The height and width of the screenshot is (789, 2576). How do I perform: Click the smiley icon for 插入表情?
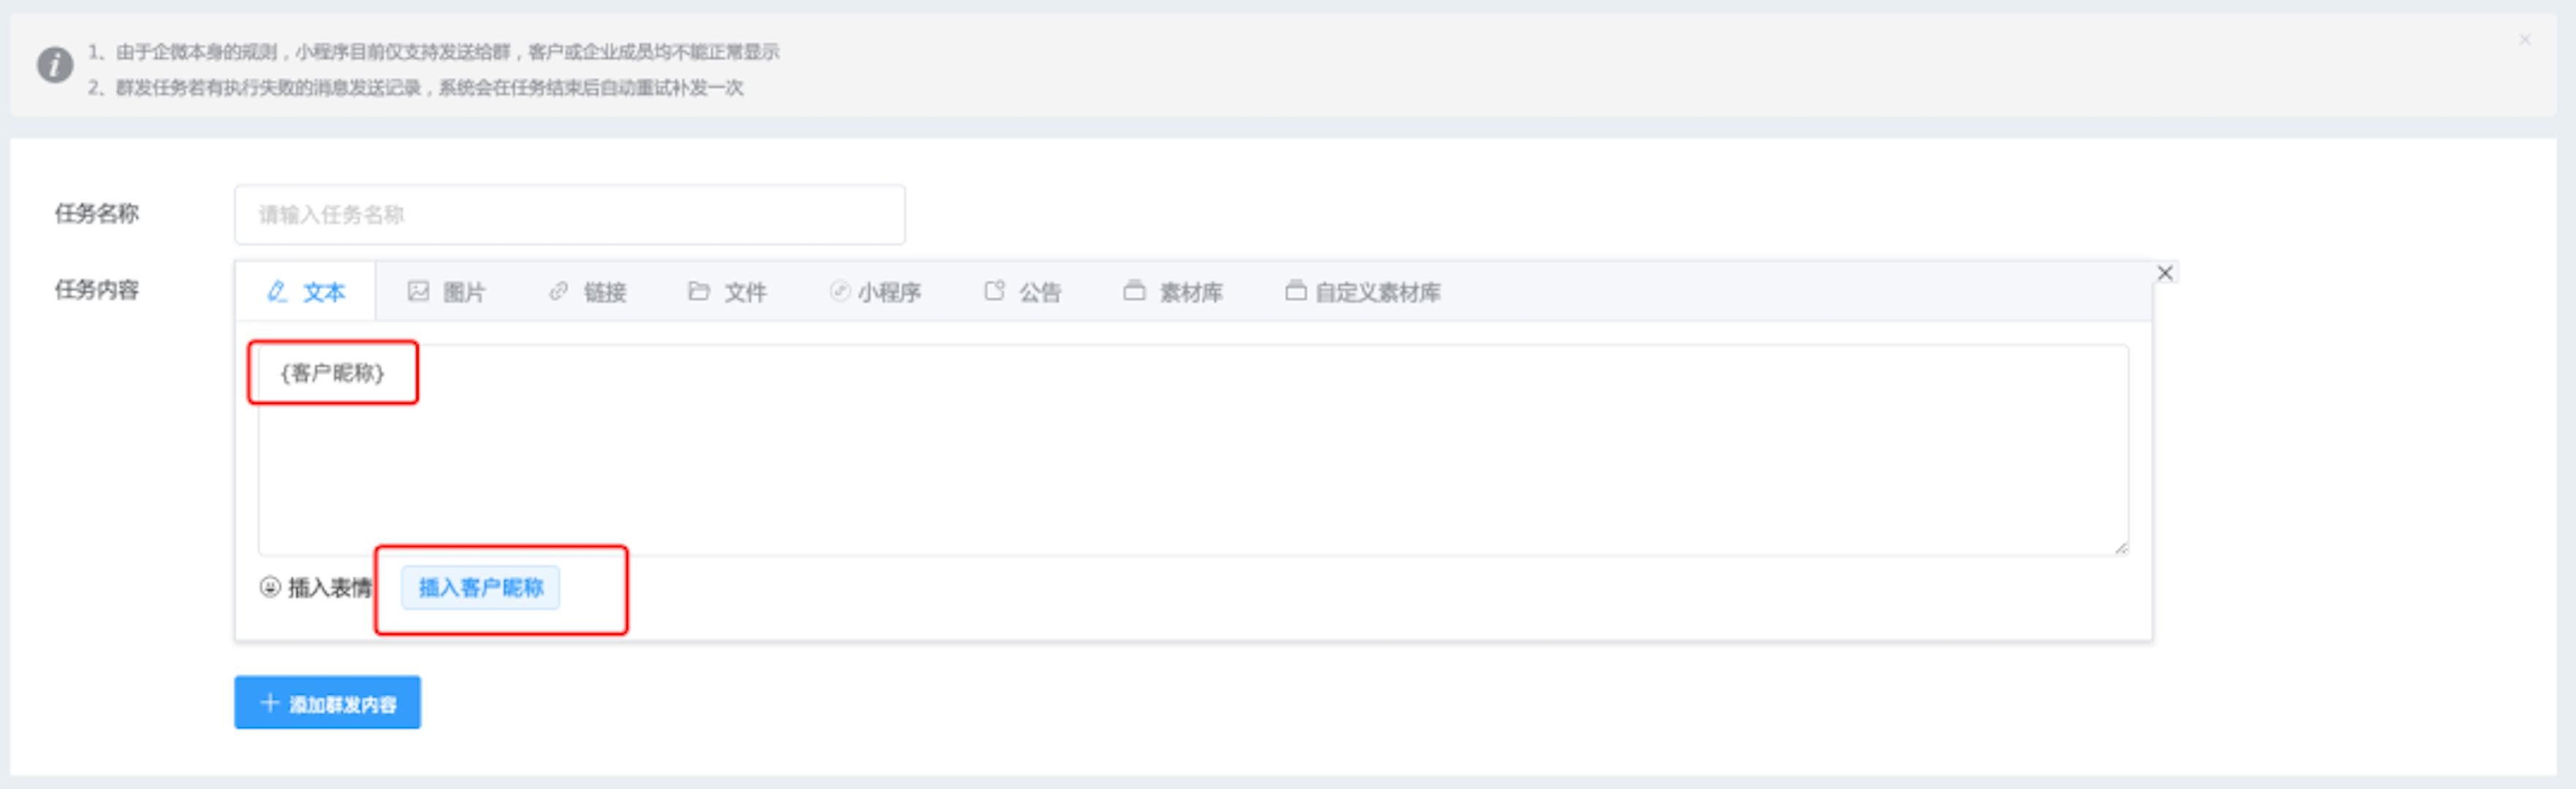tap(270, 587)
